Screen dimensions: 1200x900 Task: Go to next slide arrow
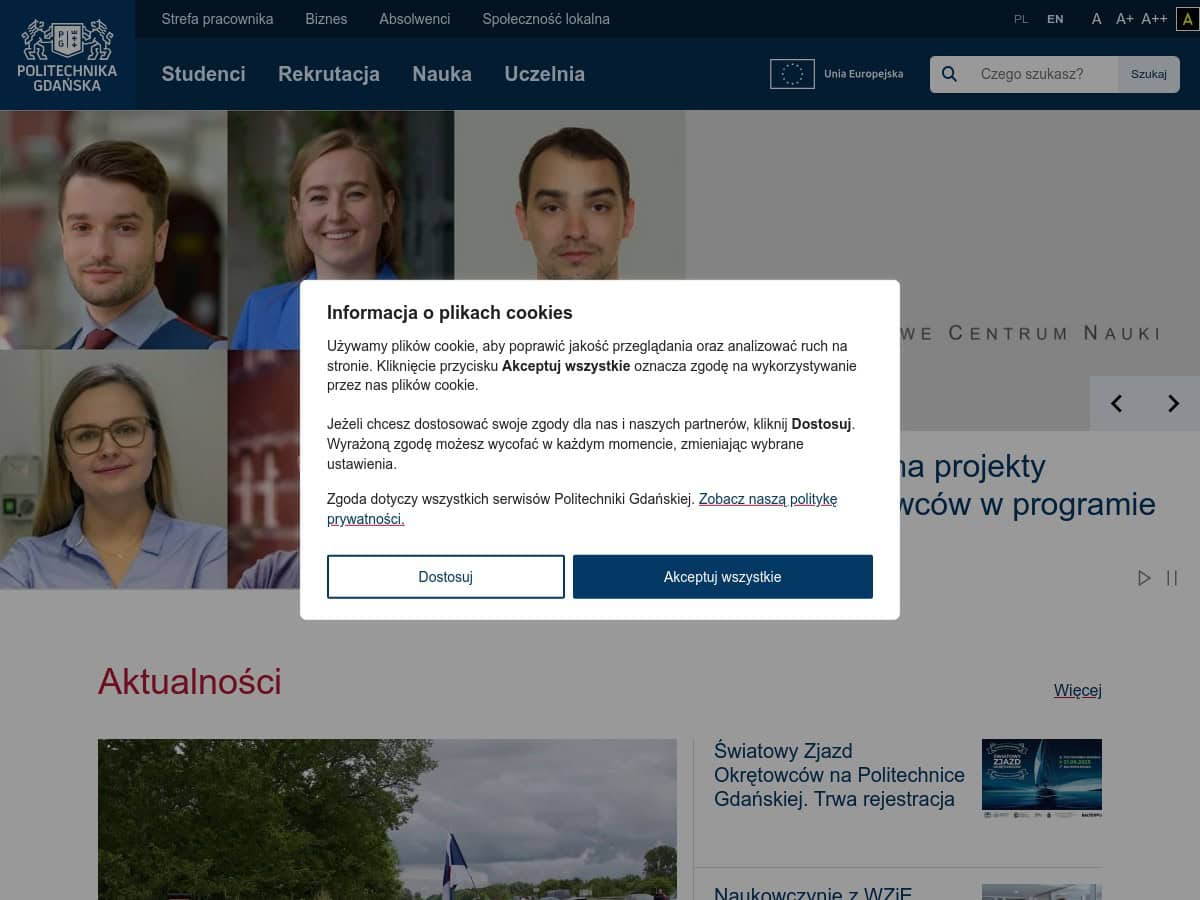[x=1173, y=403]
